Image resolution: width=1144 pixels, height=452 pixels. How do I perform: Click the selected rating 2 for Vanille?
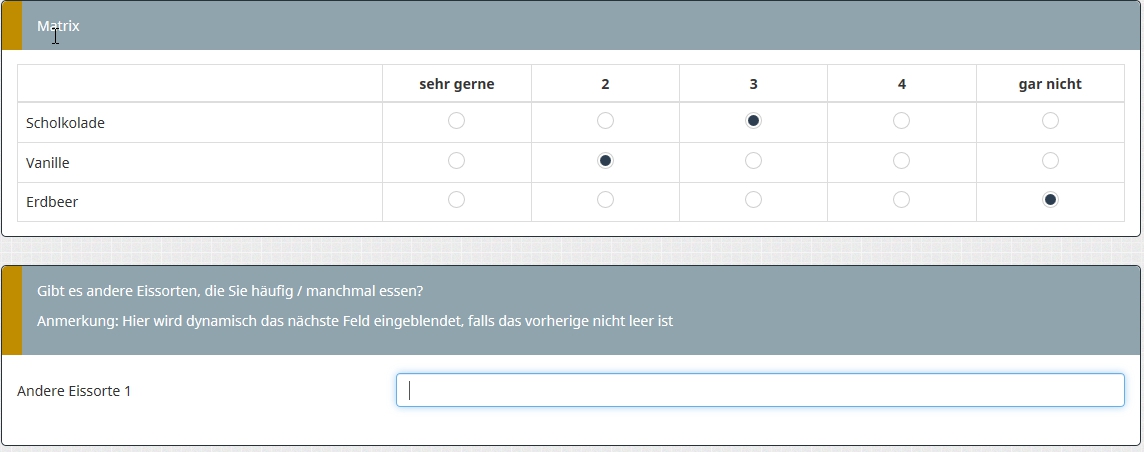click(605, 161)
